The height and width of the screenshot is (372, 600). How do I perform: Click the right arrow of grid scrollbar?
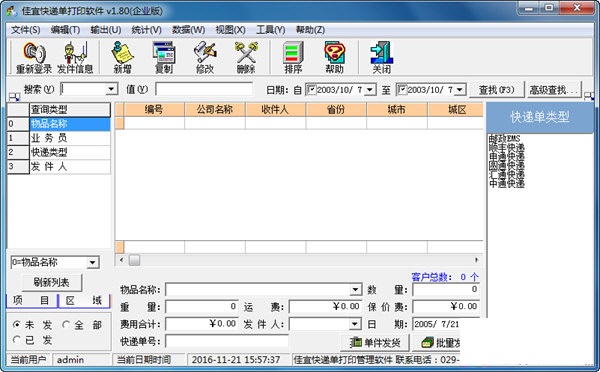477,260
